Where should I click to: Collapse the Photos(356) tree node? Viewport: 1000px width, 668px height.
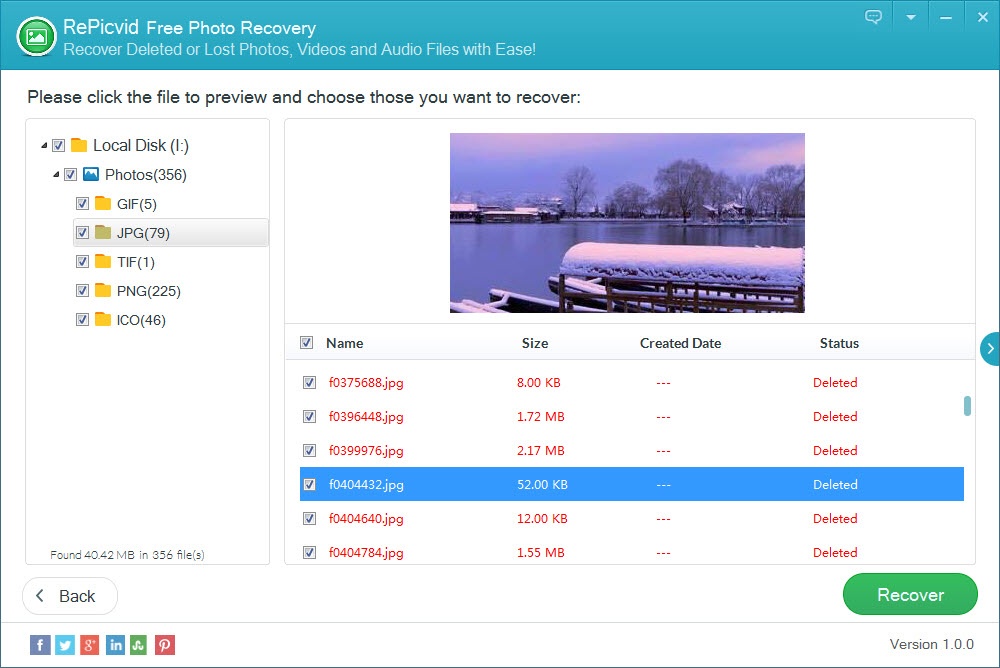pyautogui.click(x=56, y=174)
